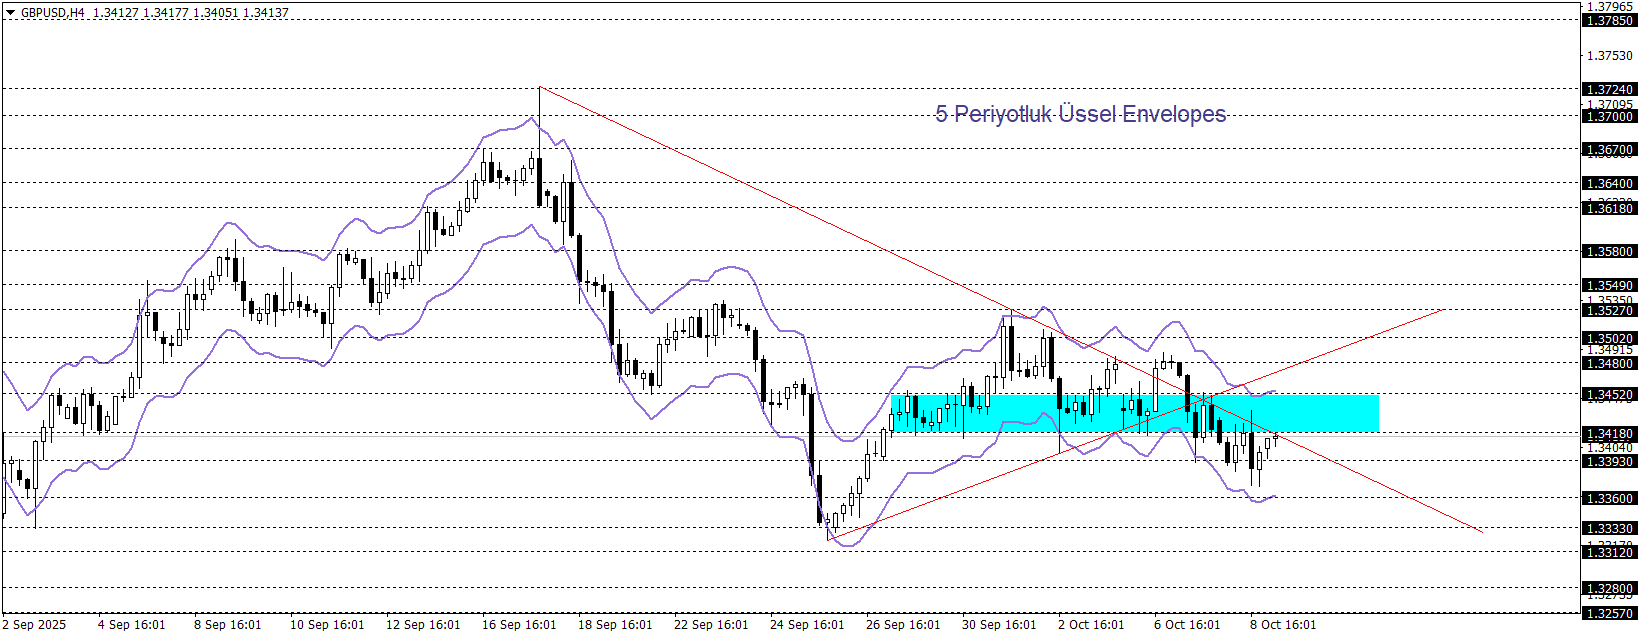1644x637 pixels.
Task: Select the 1.33600 support level label
Action: (1609, 498)
